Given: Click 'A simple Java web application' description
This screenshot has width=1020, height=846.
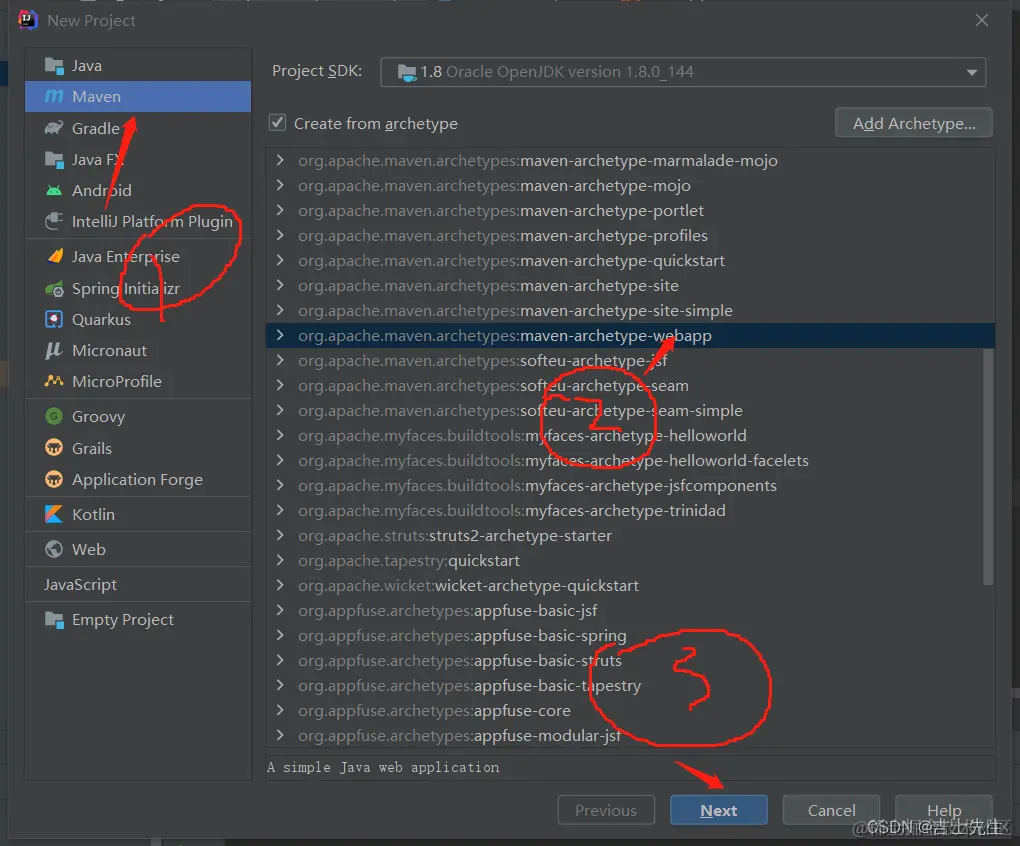Looking at the screenshot, I should tap(383, 767).
